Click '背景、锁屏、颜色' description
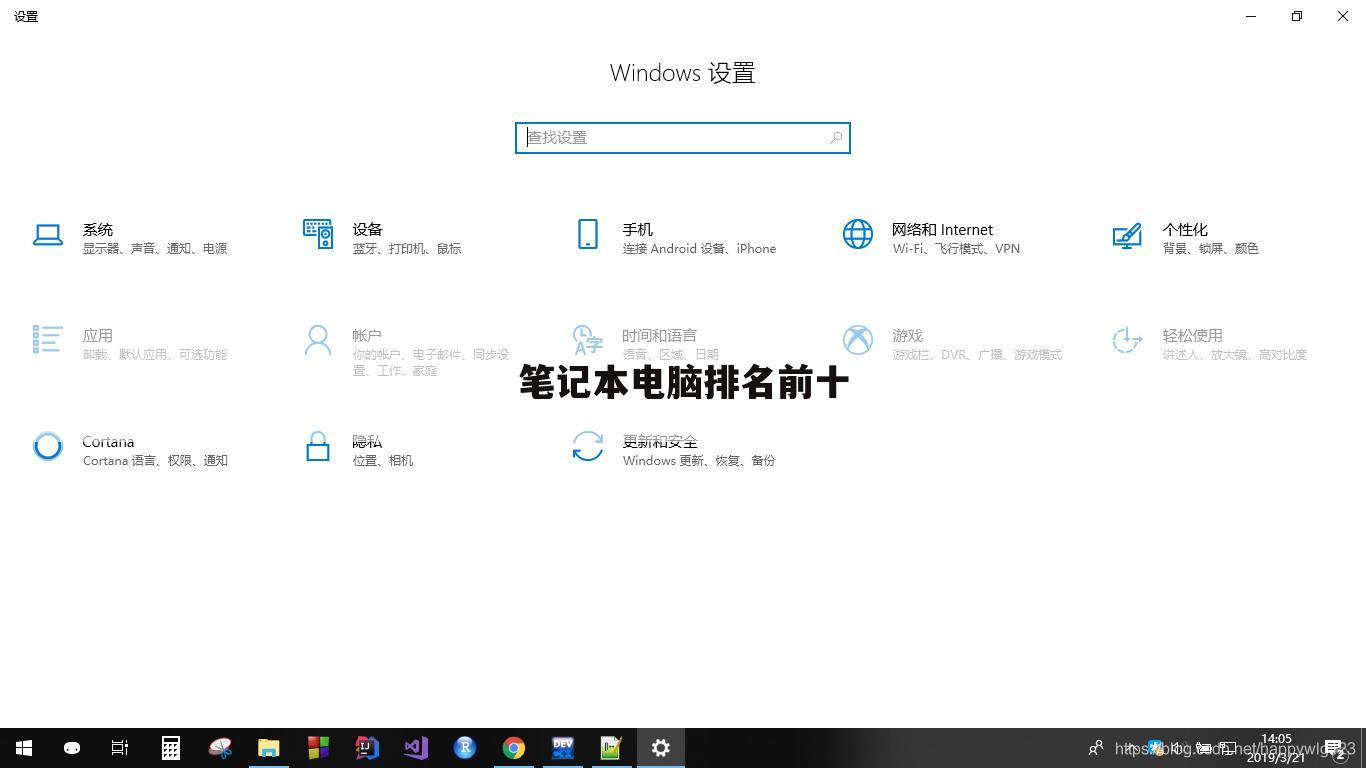Screen dimensions: 1366x768 (1210, 249)
